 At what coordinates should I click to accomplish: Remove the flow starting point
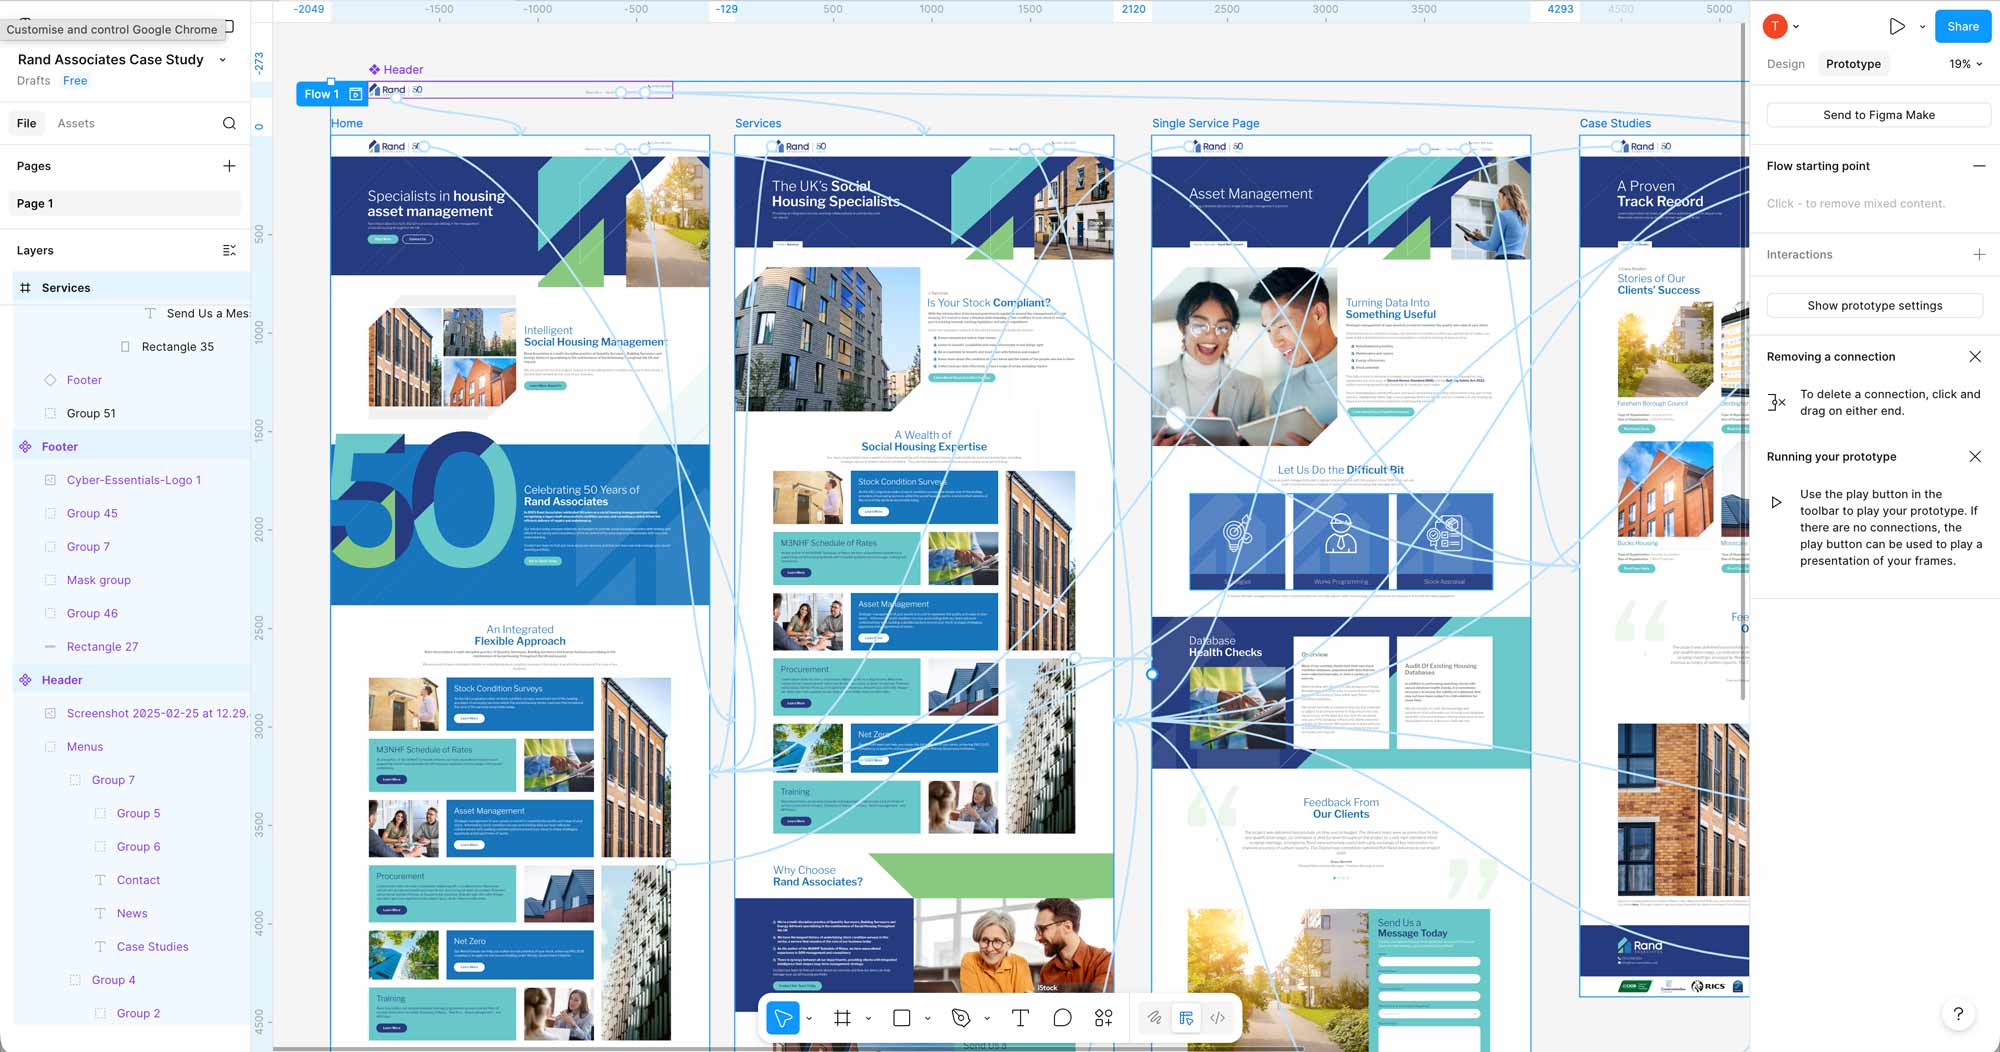coord(1978,166)
